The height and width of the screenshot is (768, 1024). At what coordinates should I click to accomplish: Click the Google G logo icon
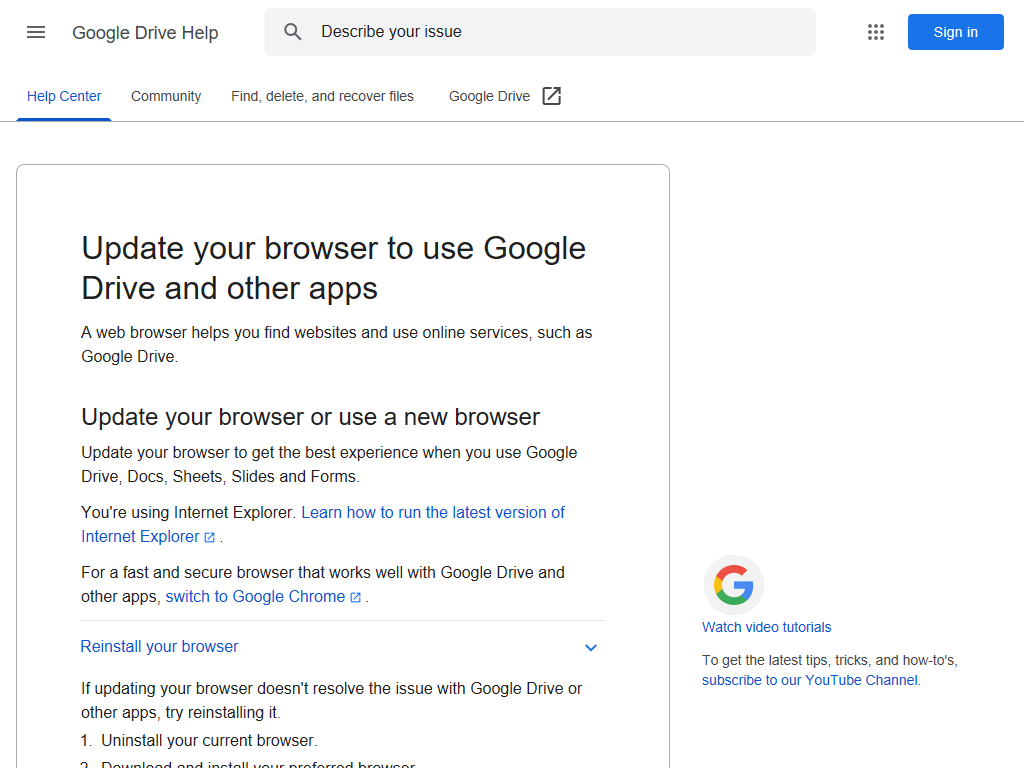point(733,585)
